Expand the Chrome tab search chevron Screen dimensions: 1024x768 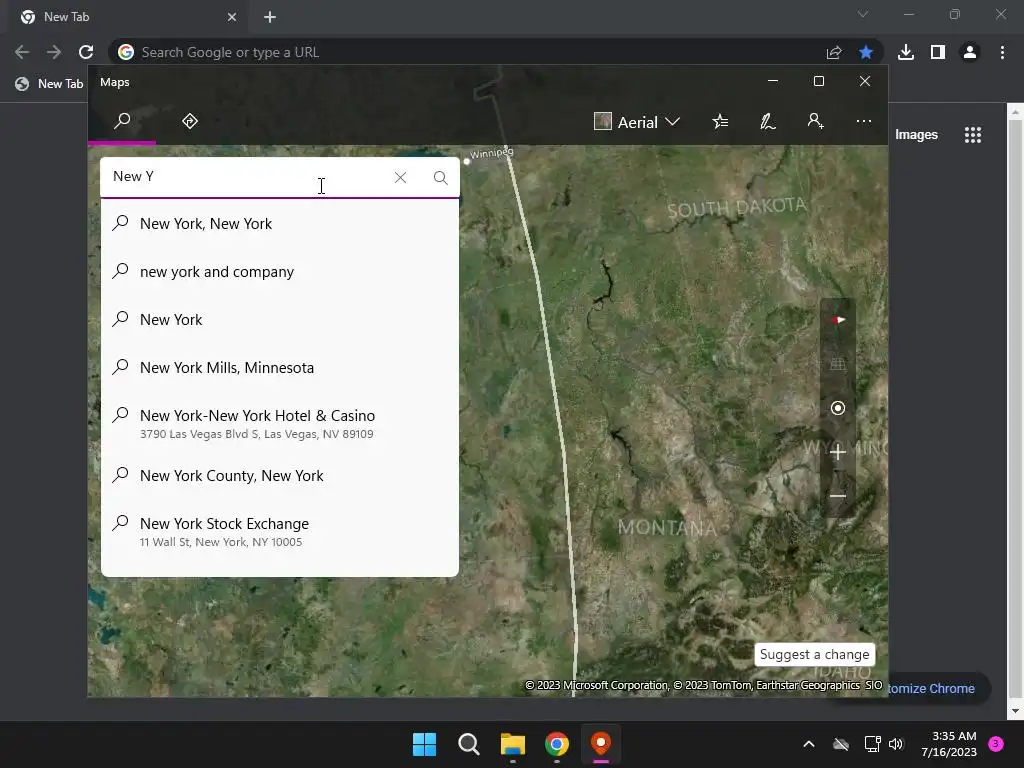[863, 14]
